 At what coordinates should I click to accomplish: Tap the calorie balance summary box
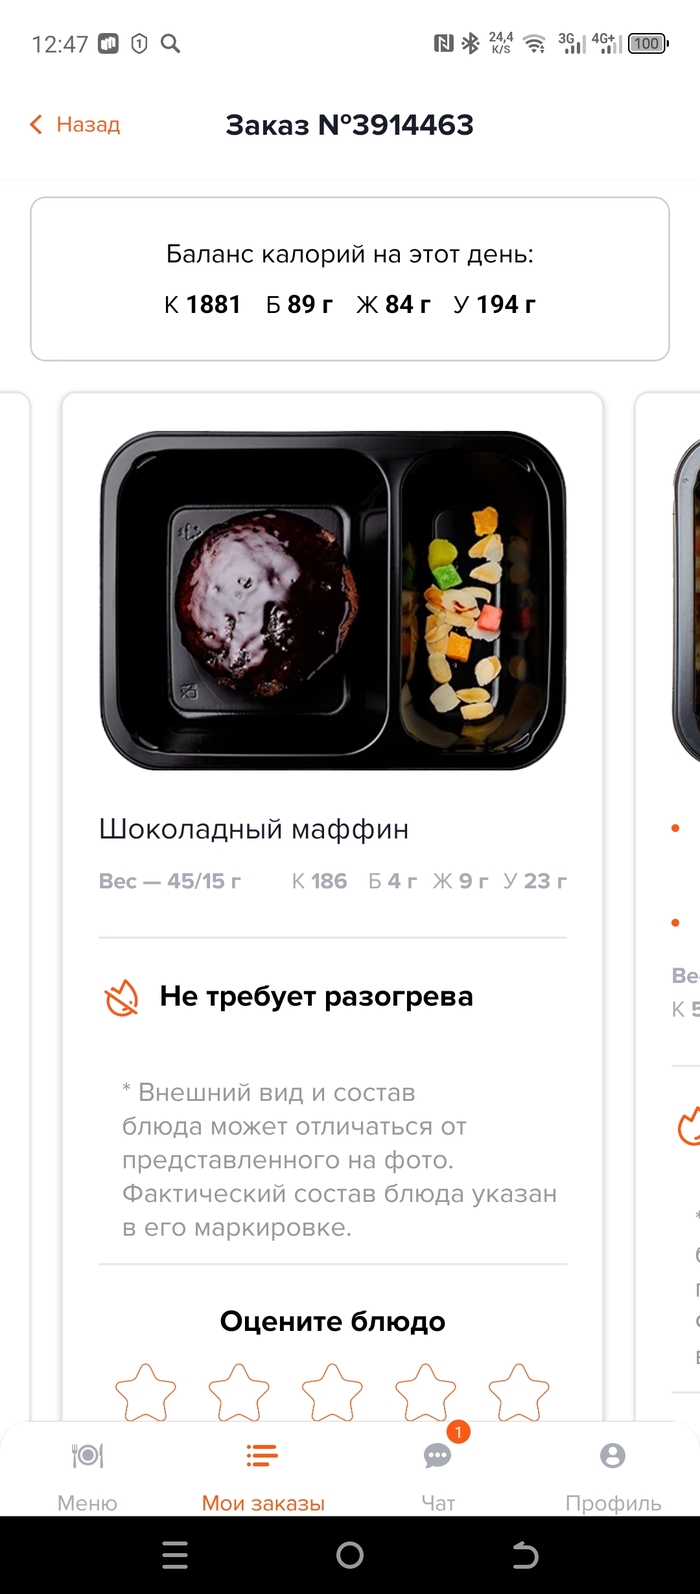pyautogui.click(x=350, y=278)
